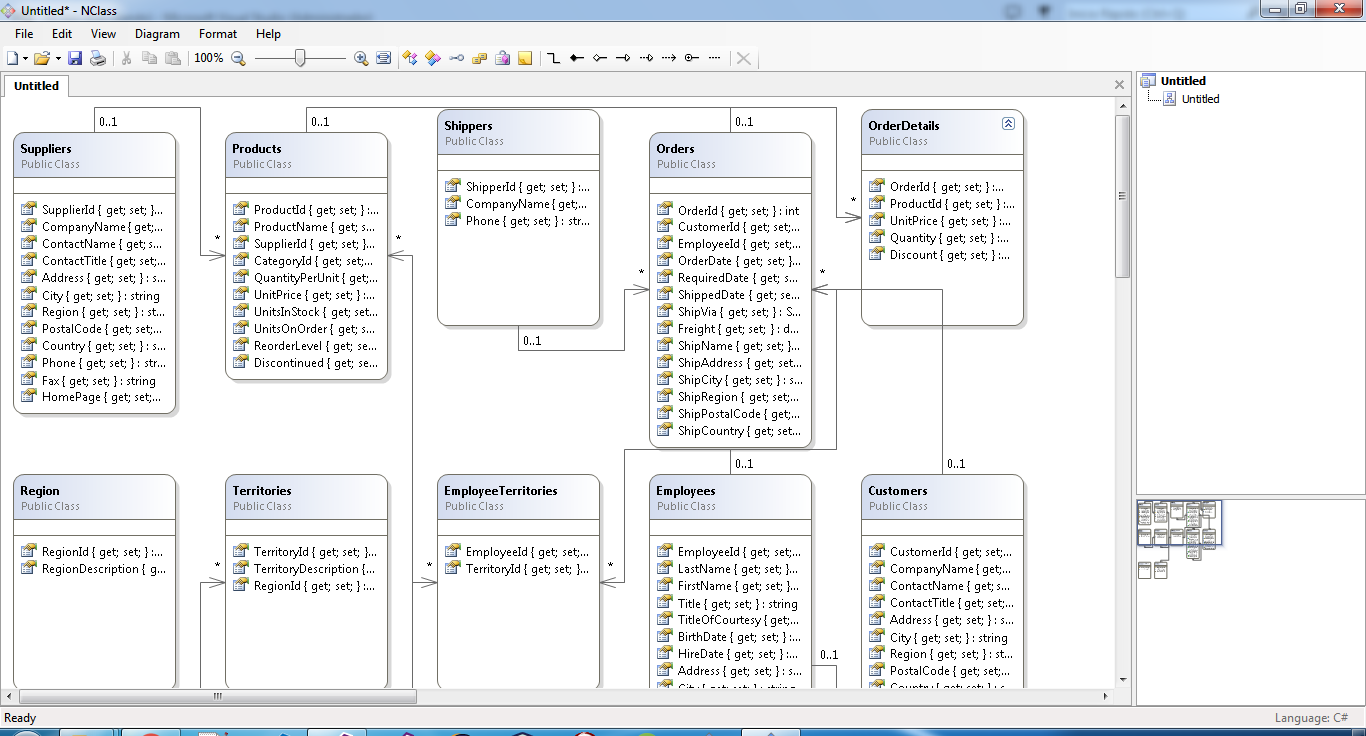Open the File menu

coord(24,34)
